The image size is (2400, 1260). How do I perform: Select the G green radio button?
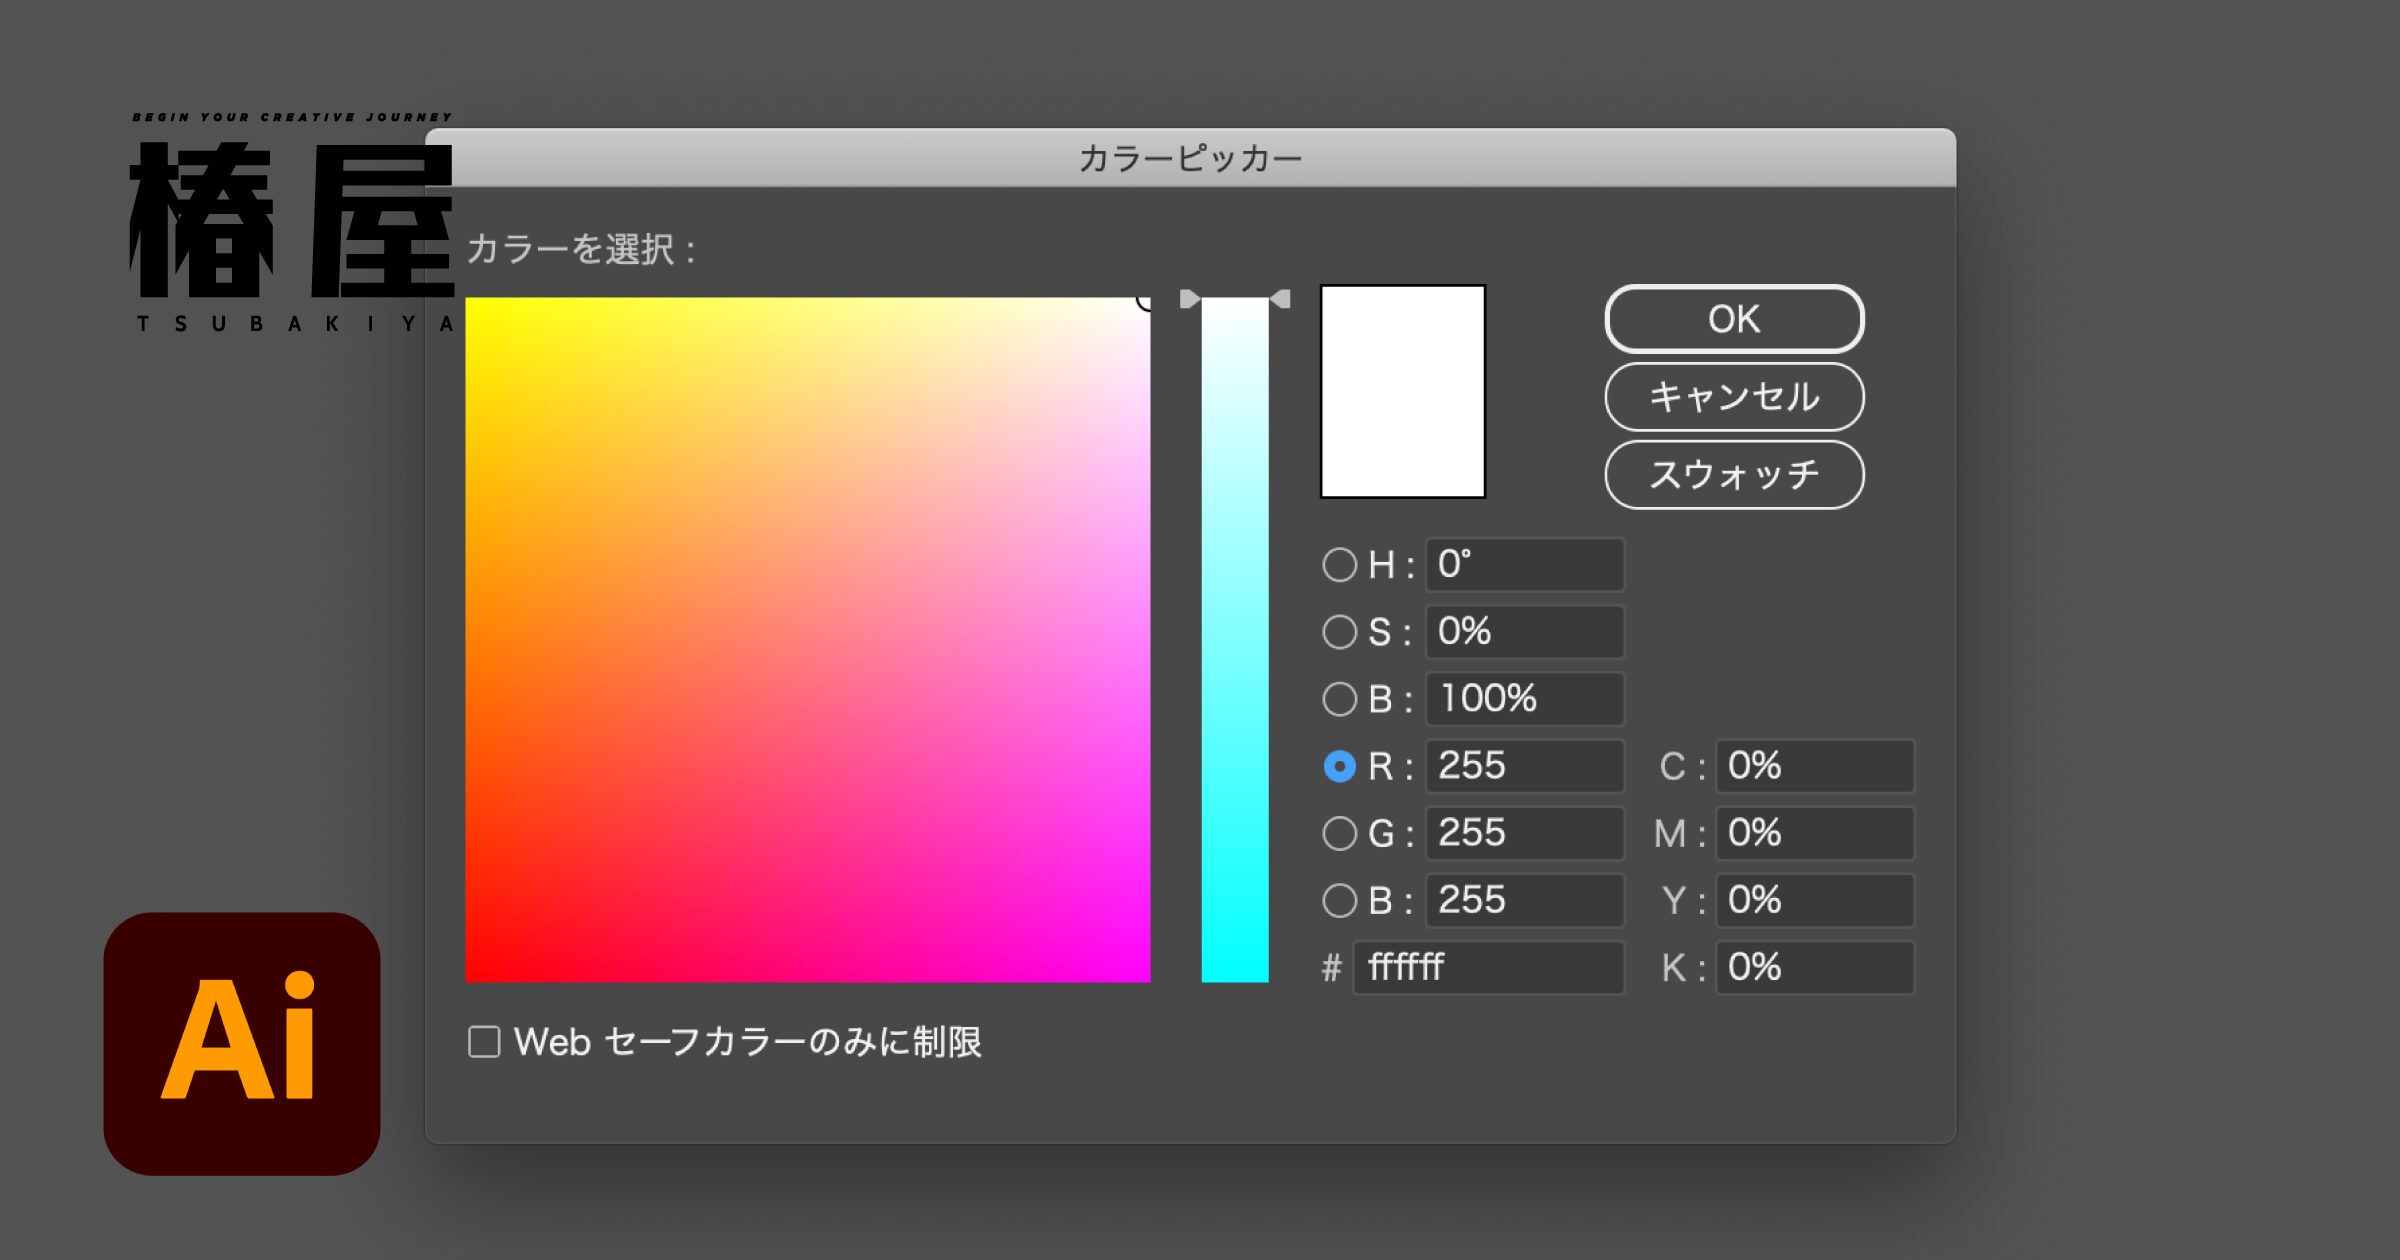click(1339, 833)
